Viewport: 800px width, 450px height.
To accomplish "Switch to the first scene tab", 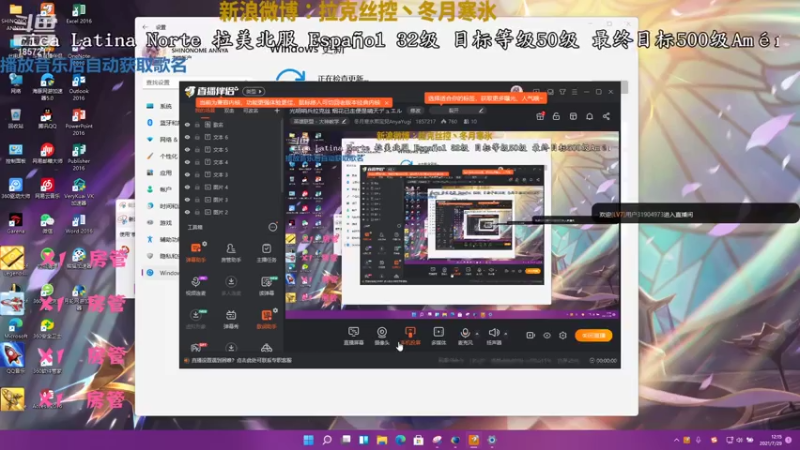I will (x=205, y=111).
